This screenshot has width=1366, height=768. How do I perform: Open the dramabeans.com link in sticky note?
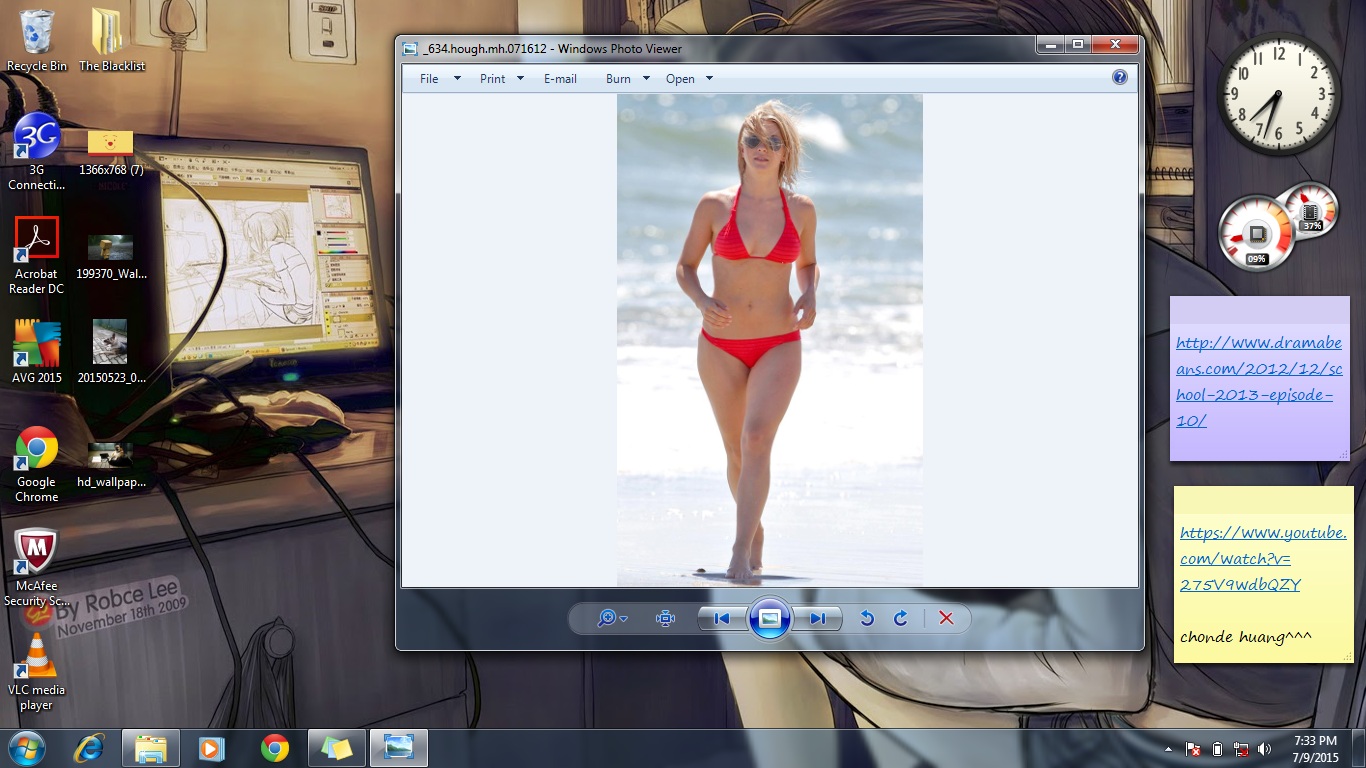click(x=1258, y=381)
